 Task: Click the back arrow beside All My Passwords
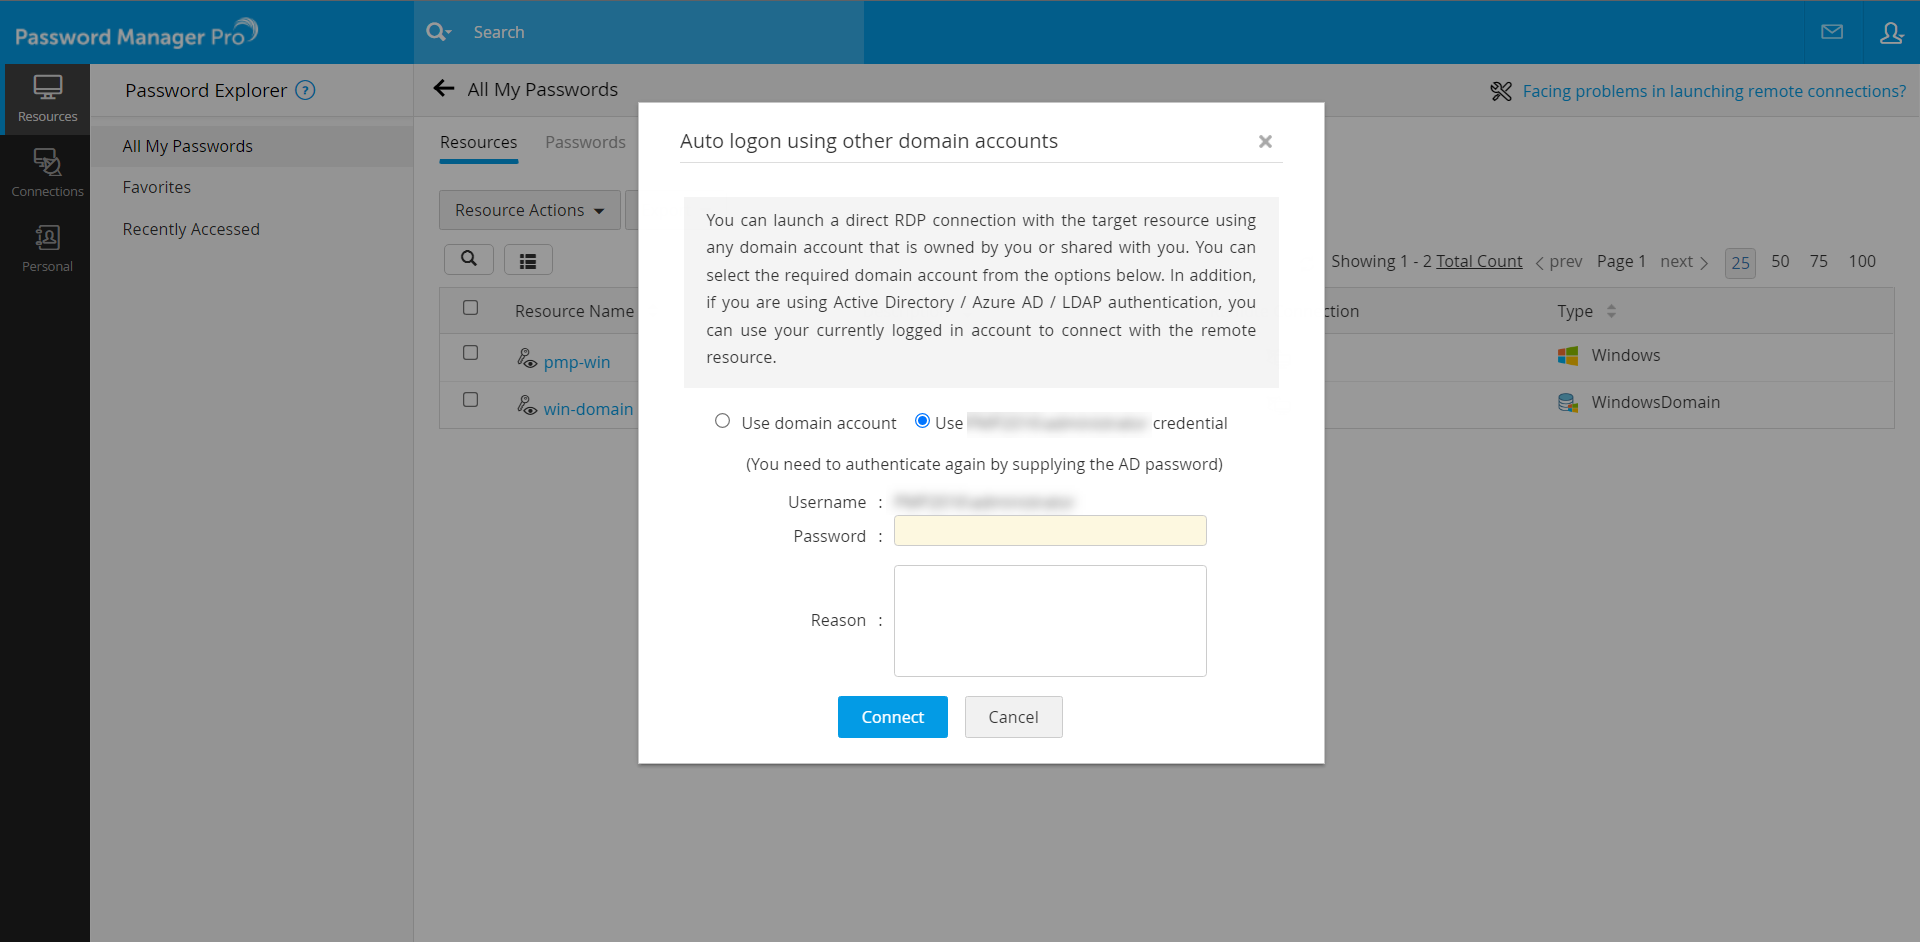(x=444, y=89)
